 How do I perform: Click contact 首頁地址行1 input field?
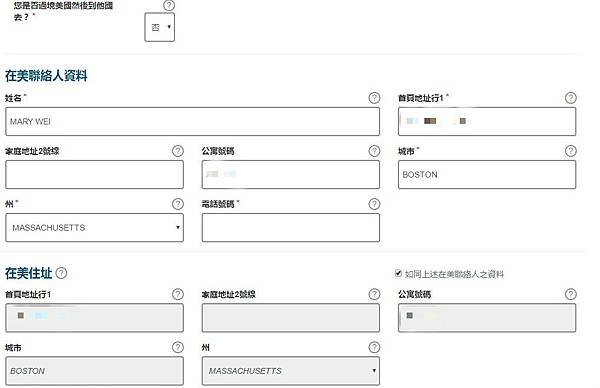487,122
